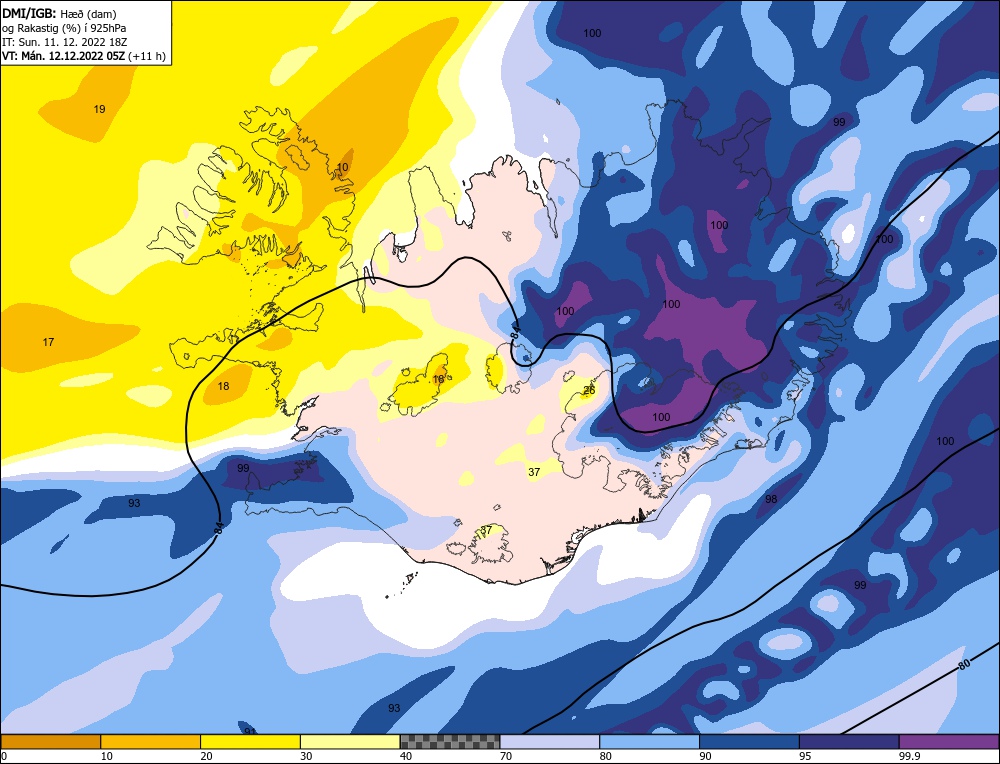The height and width of the screenshot is (764, 1000).
Task: Pick the bright yellow 20–30 legend swatch
Action: (x=251, y=741)
